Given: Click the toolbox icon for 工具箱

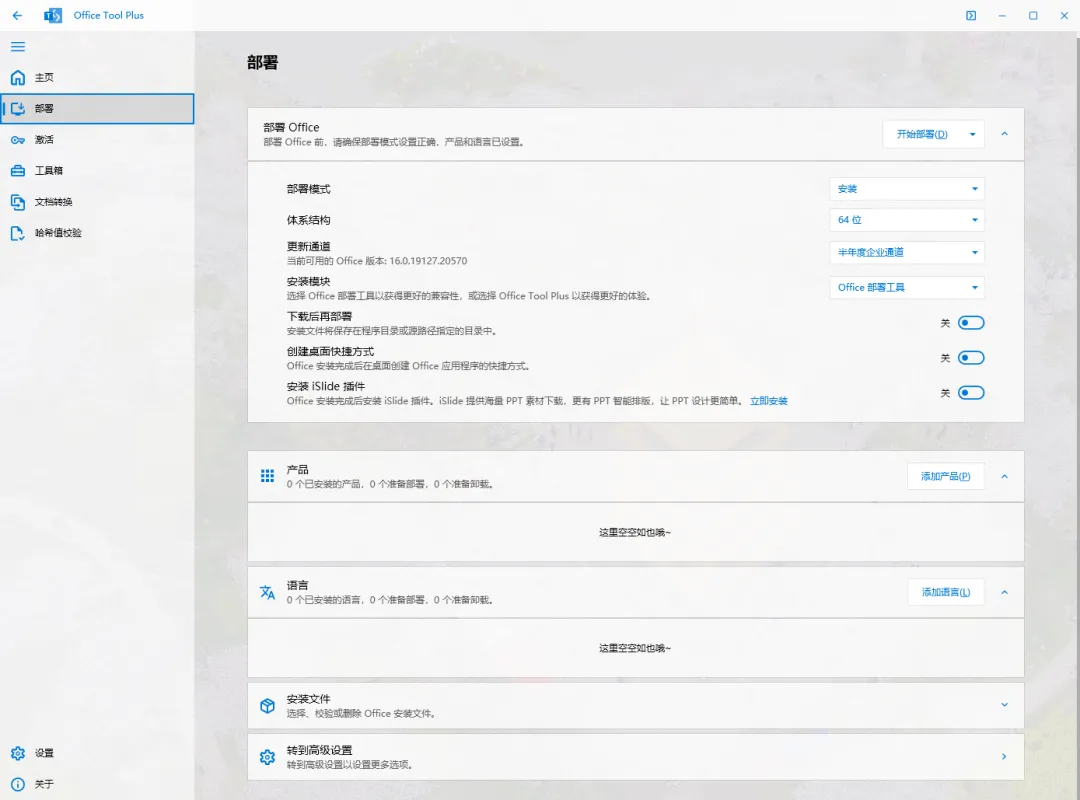Looking at the screenshot, I should (18, 170).
